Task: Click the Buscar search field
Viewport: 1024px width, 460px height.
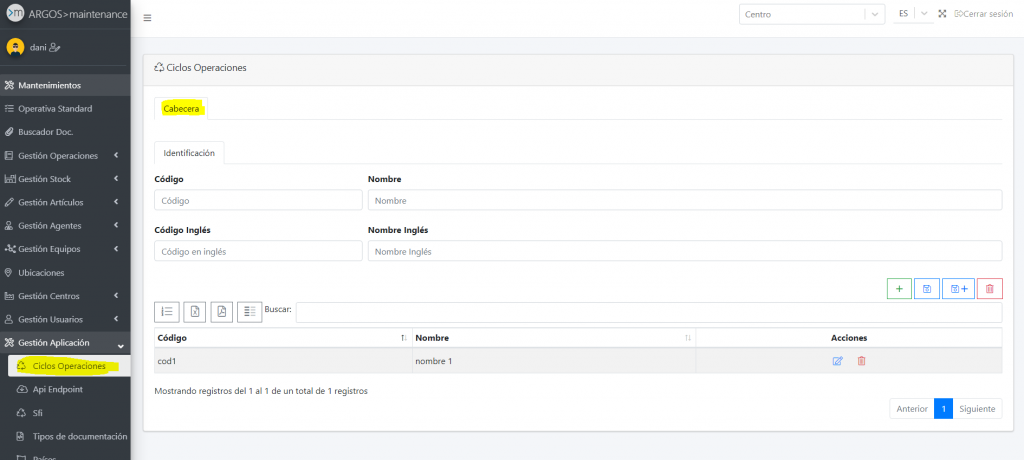Action: click(648, 311)
